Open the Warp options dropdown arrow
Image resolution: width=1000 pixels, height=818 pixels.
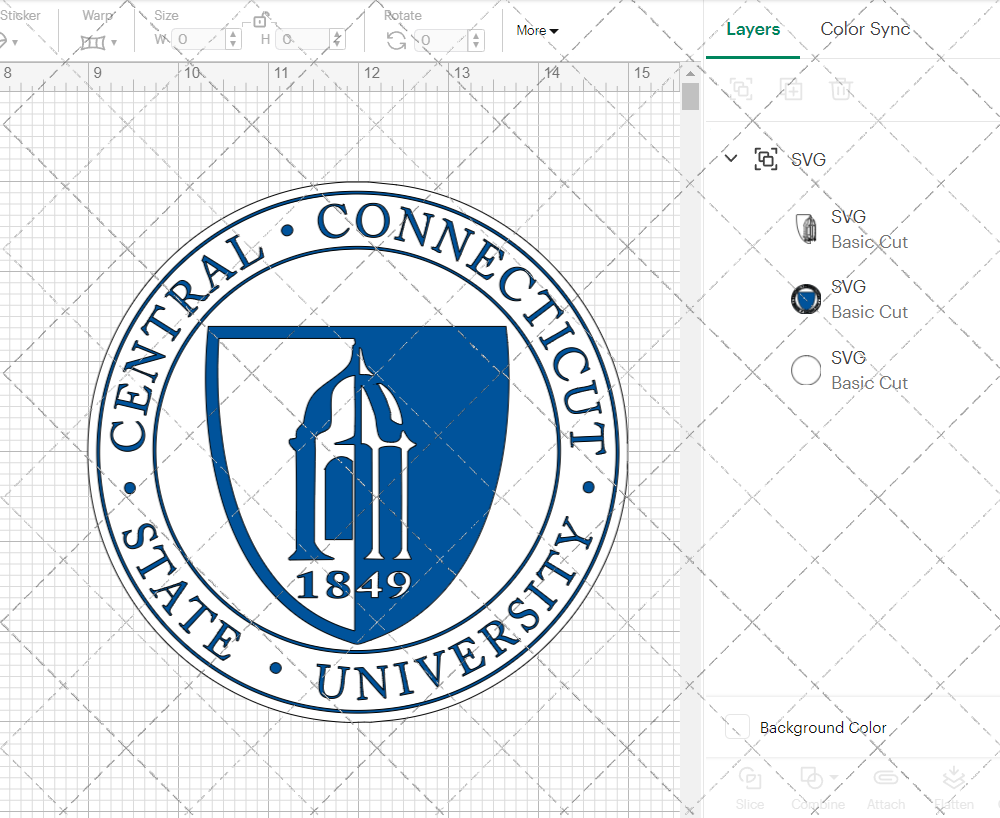(113, 42)
